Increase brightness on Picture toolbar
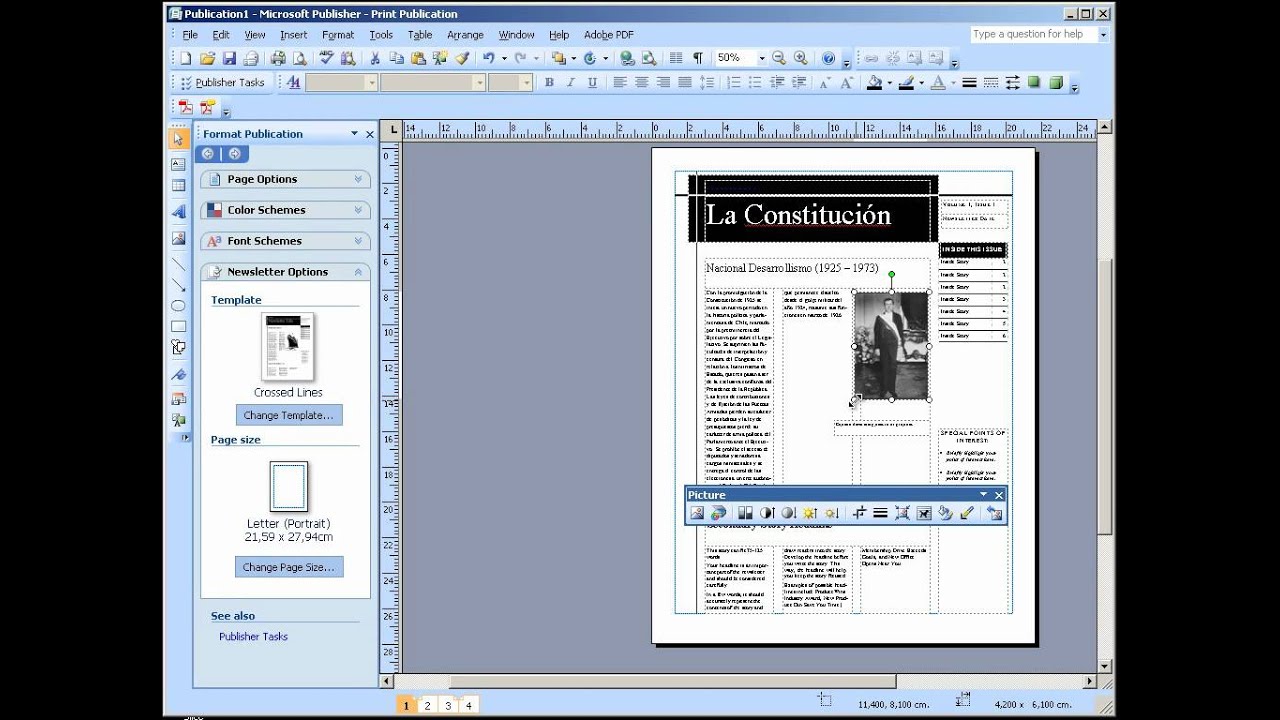 point(810,513)
